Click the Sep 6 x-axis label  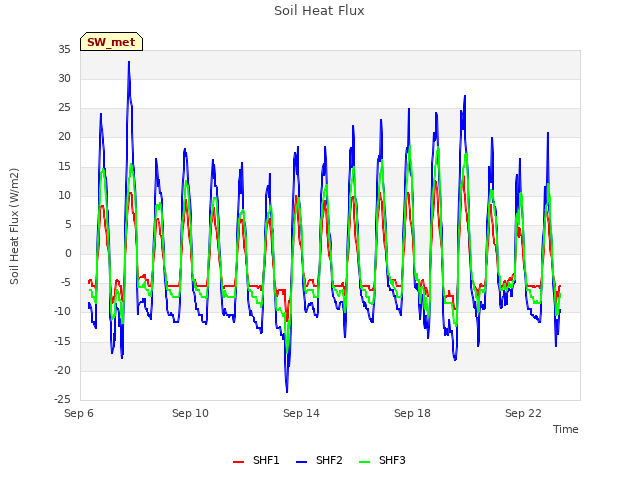coord(79,413)
